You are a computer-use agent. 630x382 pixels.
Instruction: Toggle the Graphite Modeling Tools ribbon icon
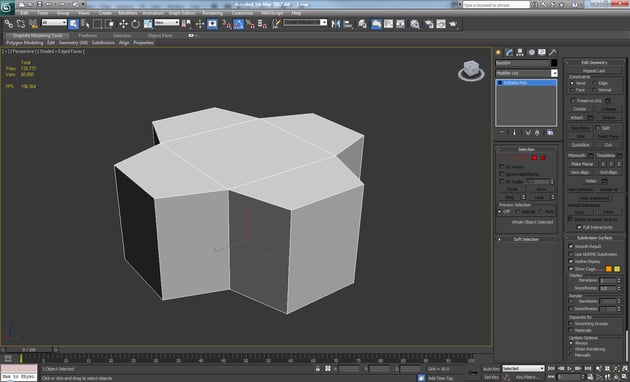[x=376, y=24]
